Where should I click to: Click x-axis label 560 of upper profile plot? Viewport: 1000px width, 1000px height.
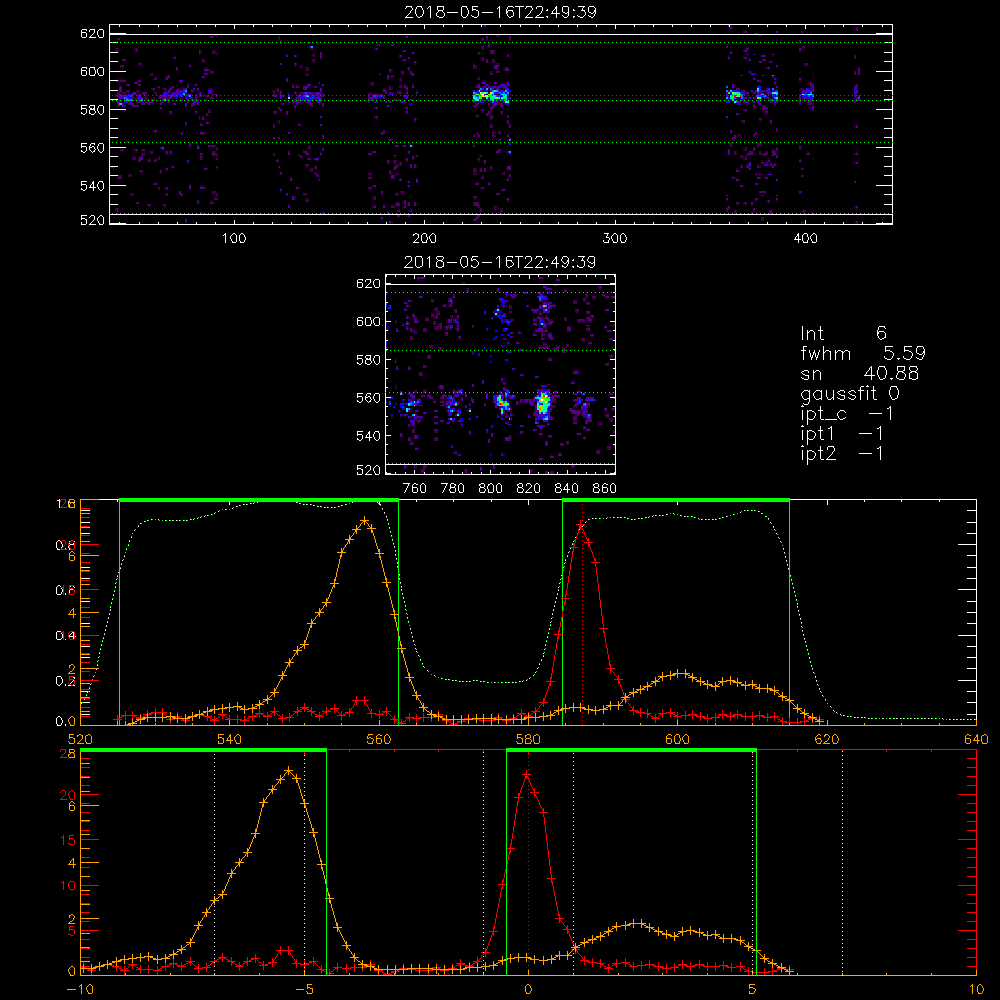point(379,739)
